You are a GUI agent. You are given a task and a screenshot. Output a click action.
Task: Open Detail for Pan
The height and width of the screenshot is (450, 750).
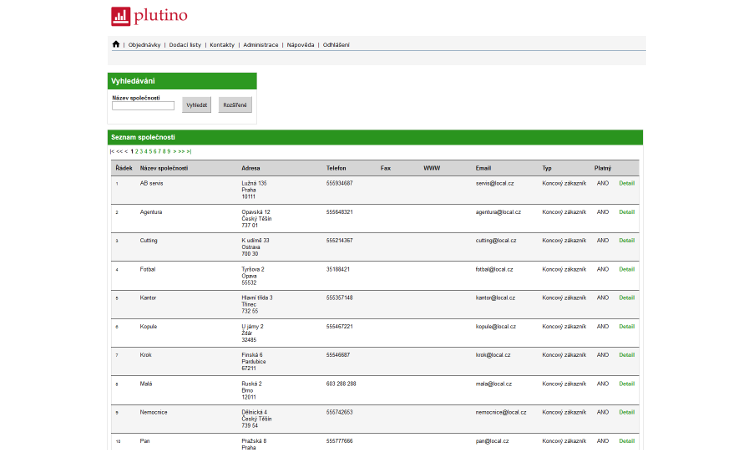[627, 441]
